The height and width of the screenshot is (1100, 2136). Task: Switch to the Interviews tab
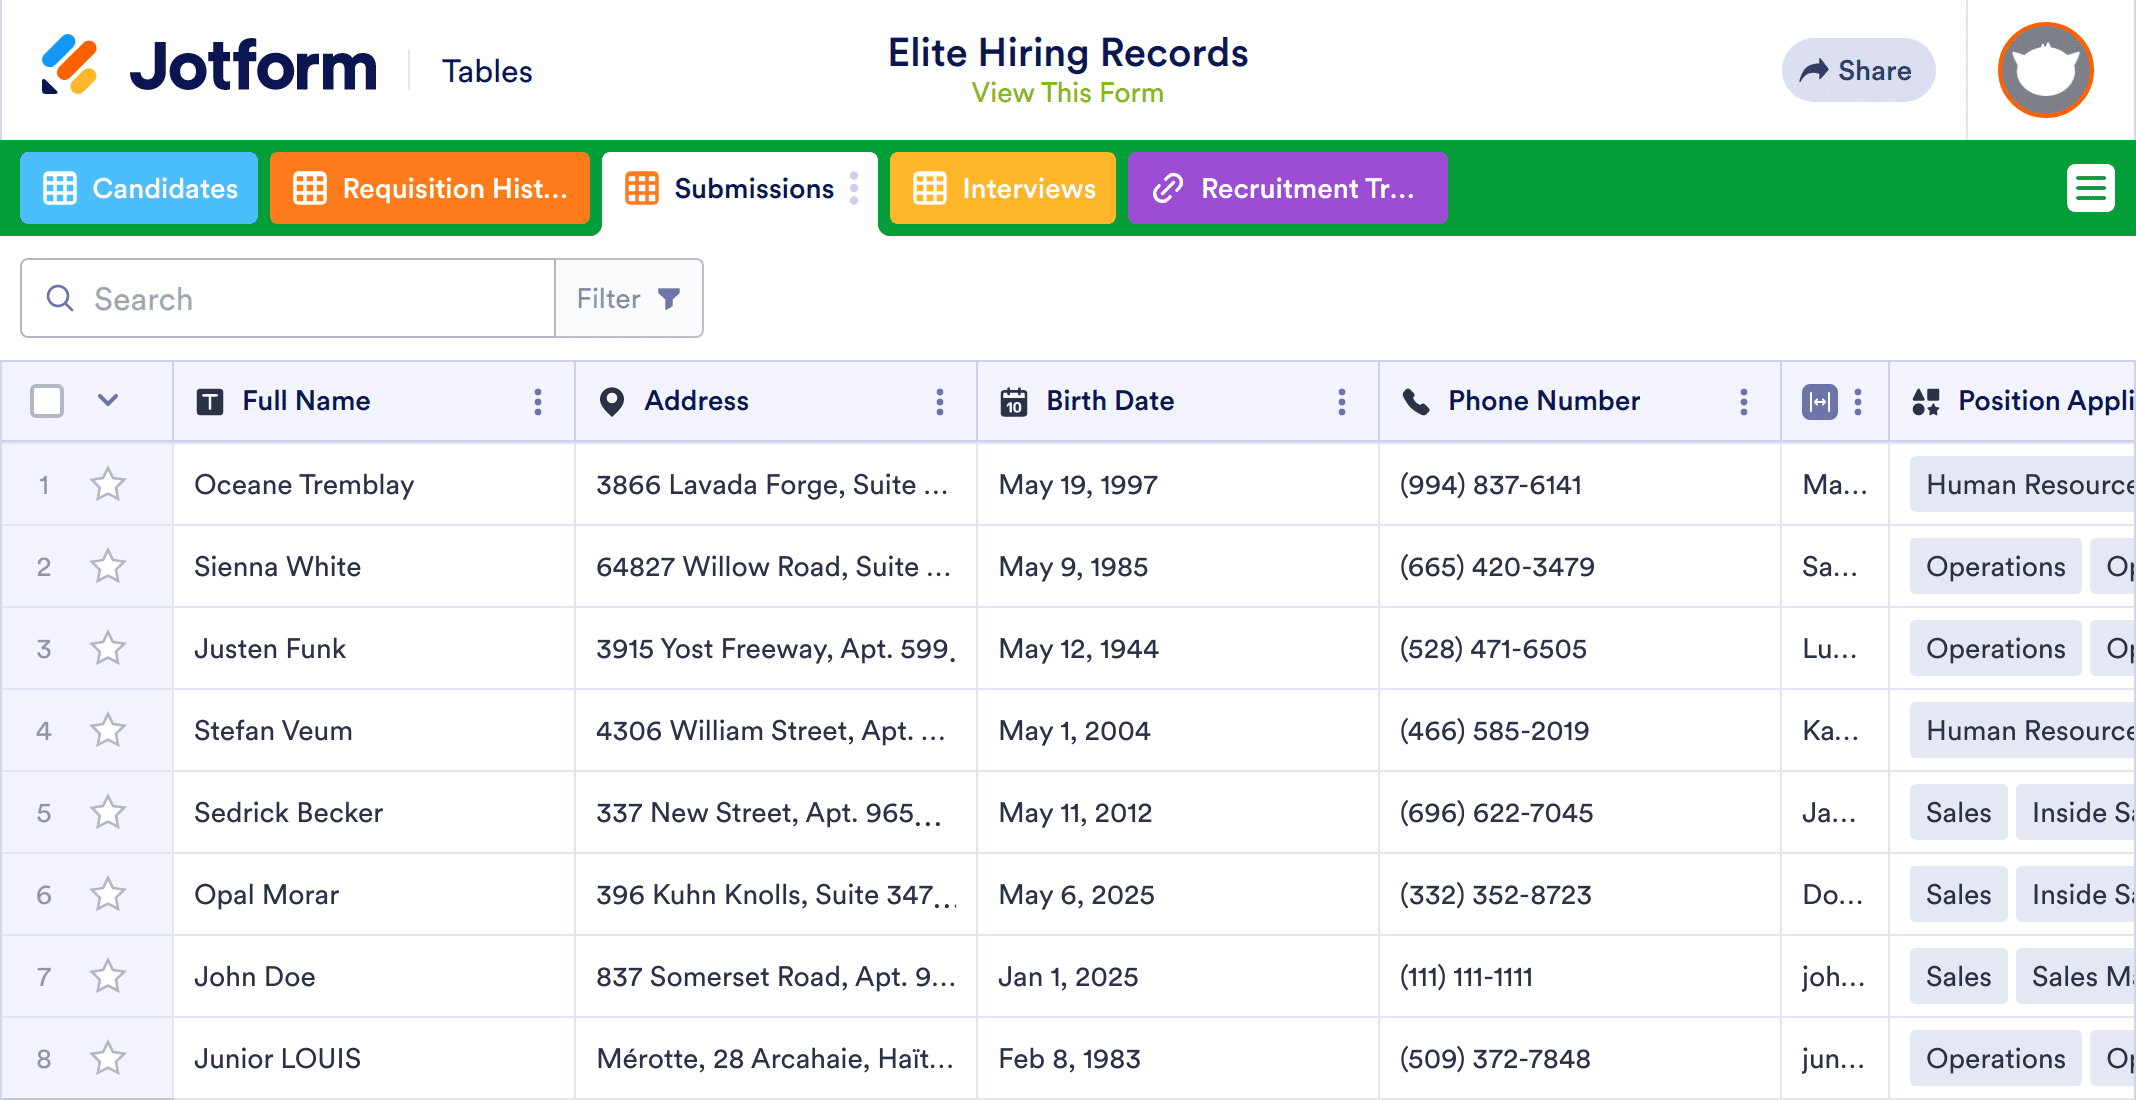click(x=1003, y=188)
